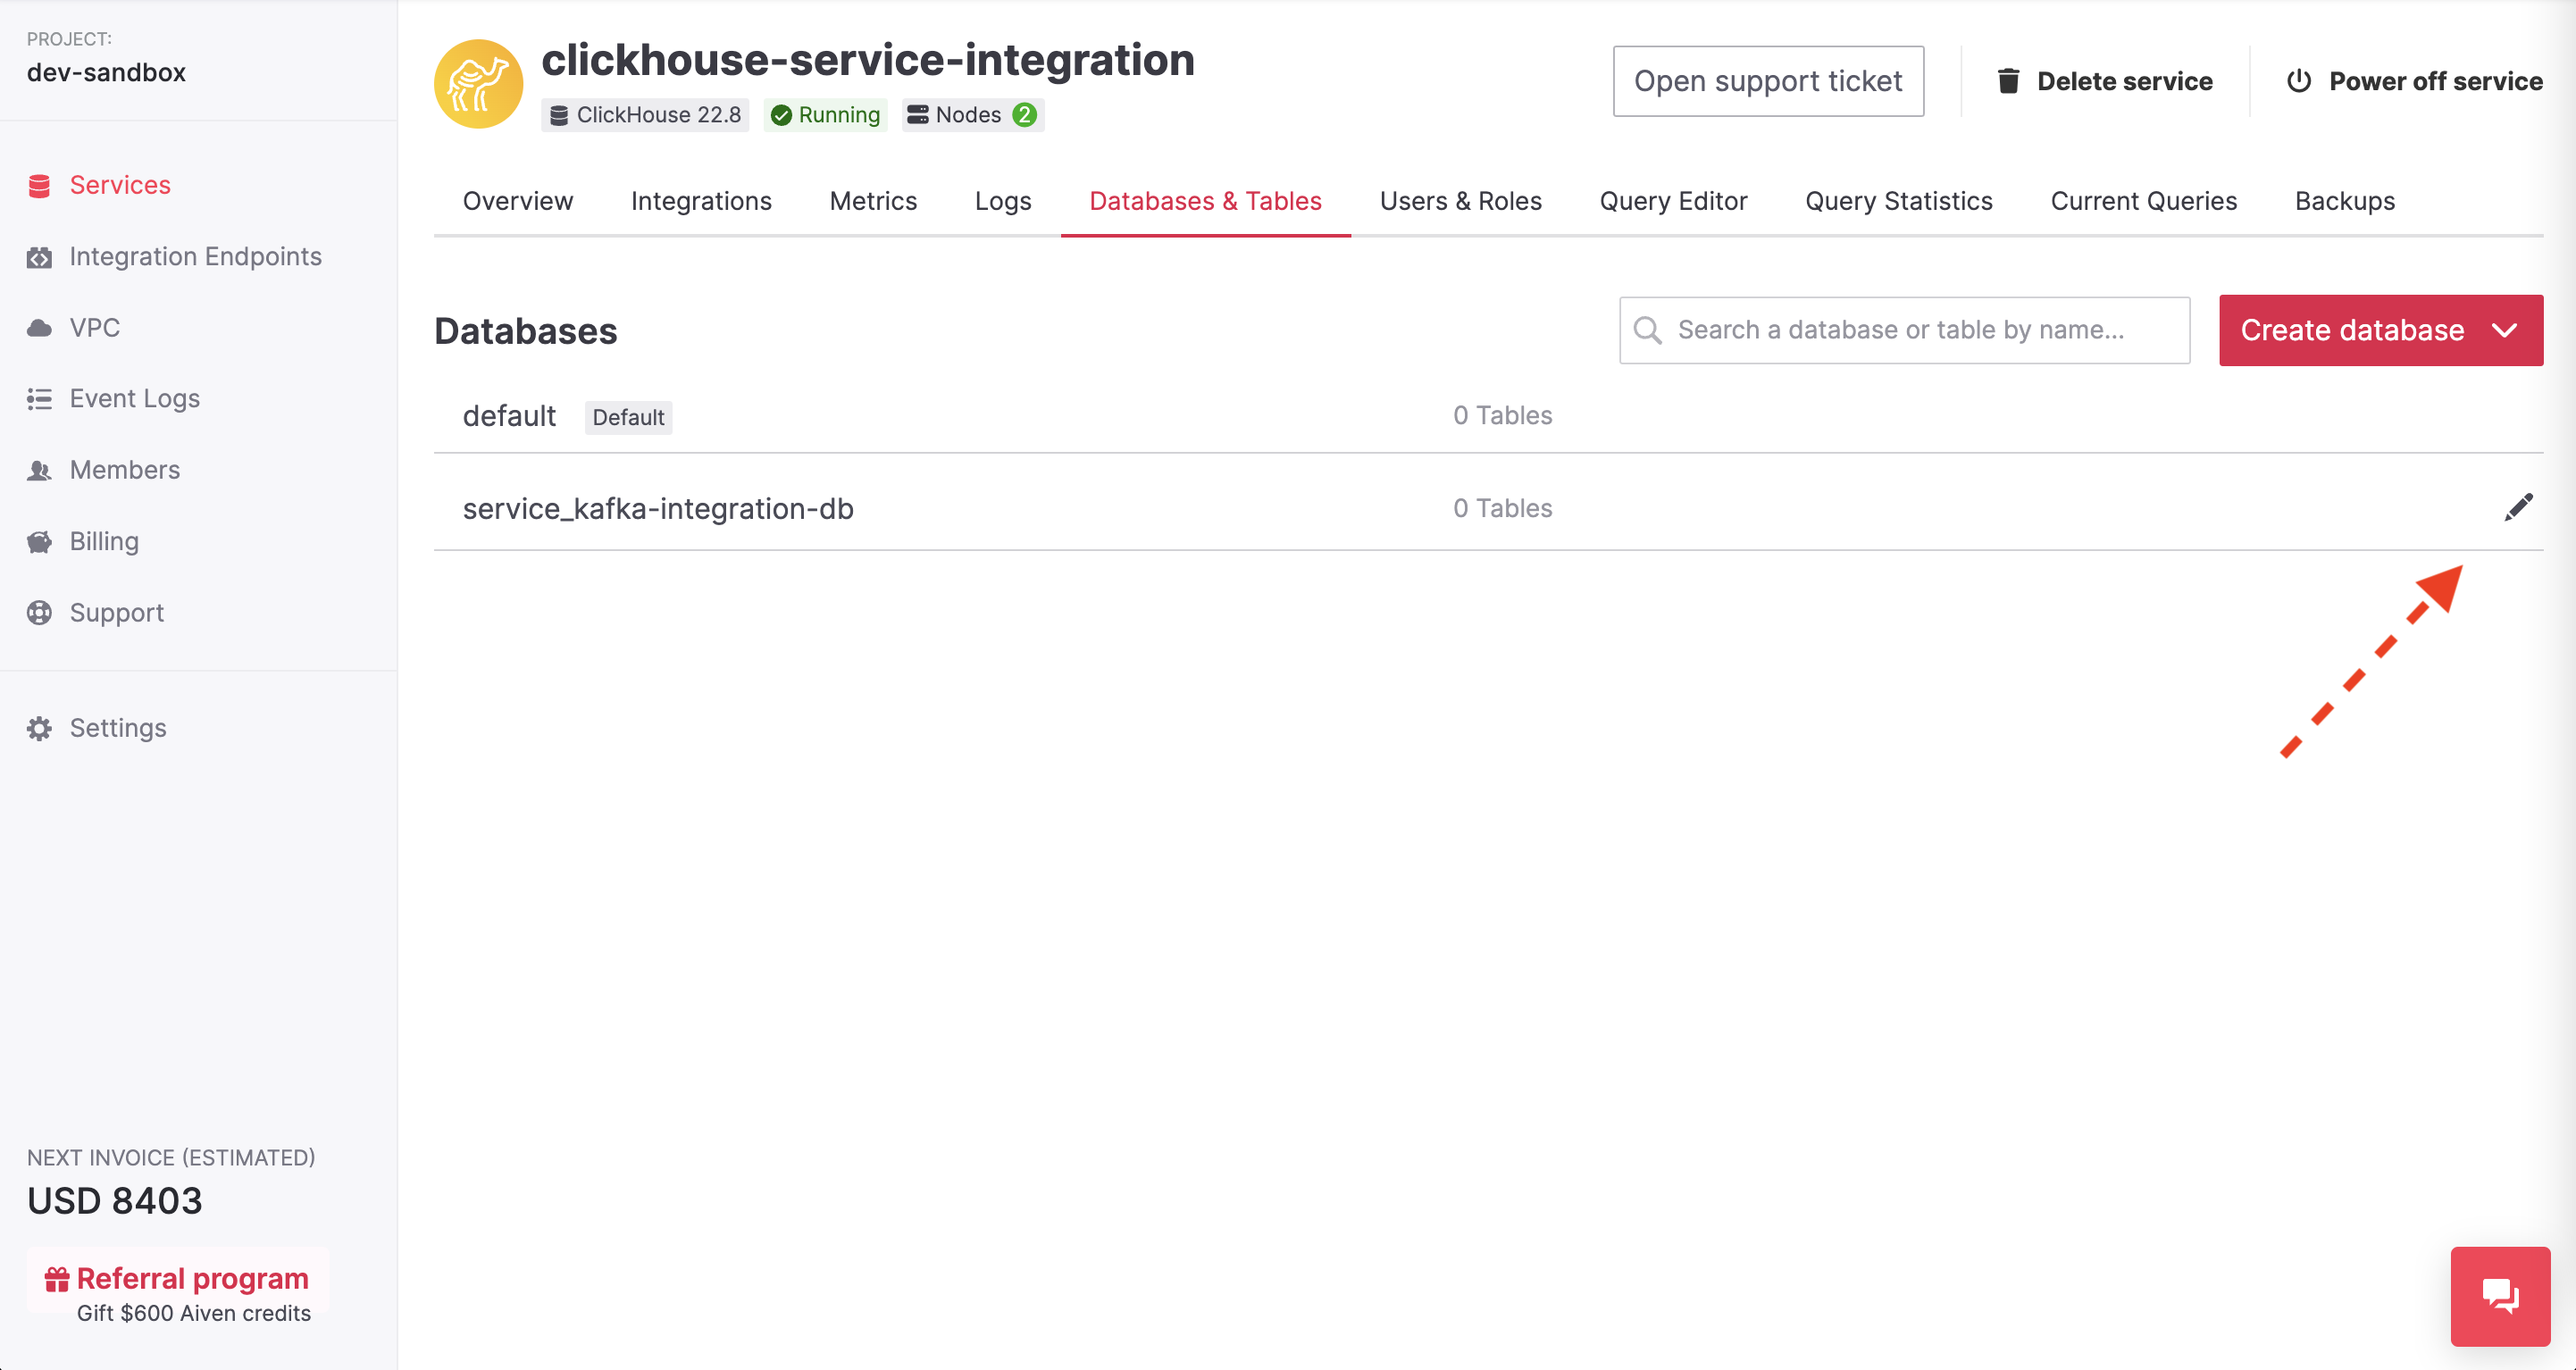Open Billing in sidebar

pos(104,542)
